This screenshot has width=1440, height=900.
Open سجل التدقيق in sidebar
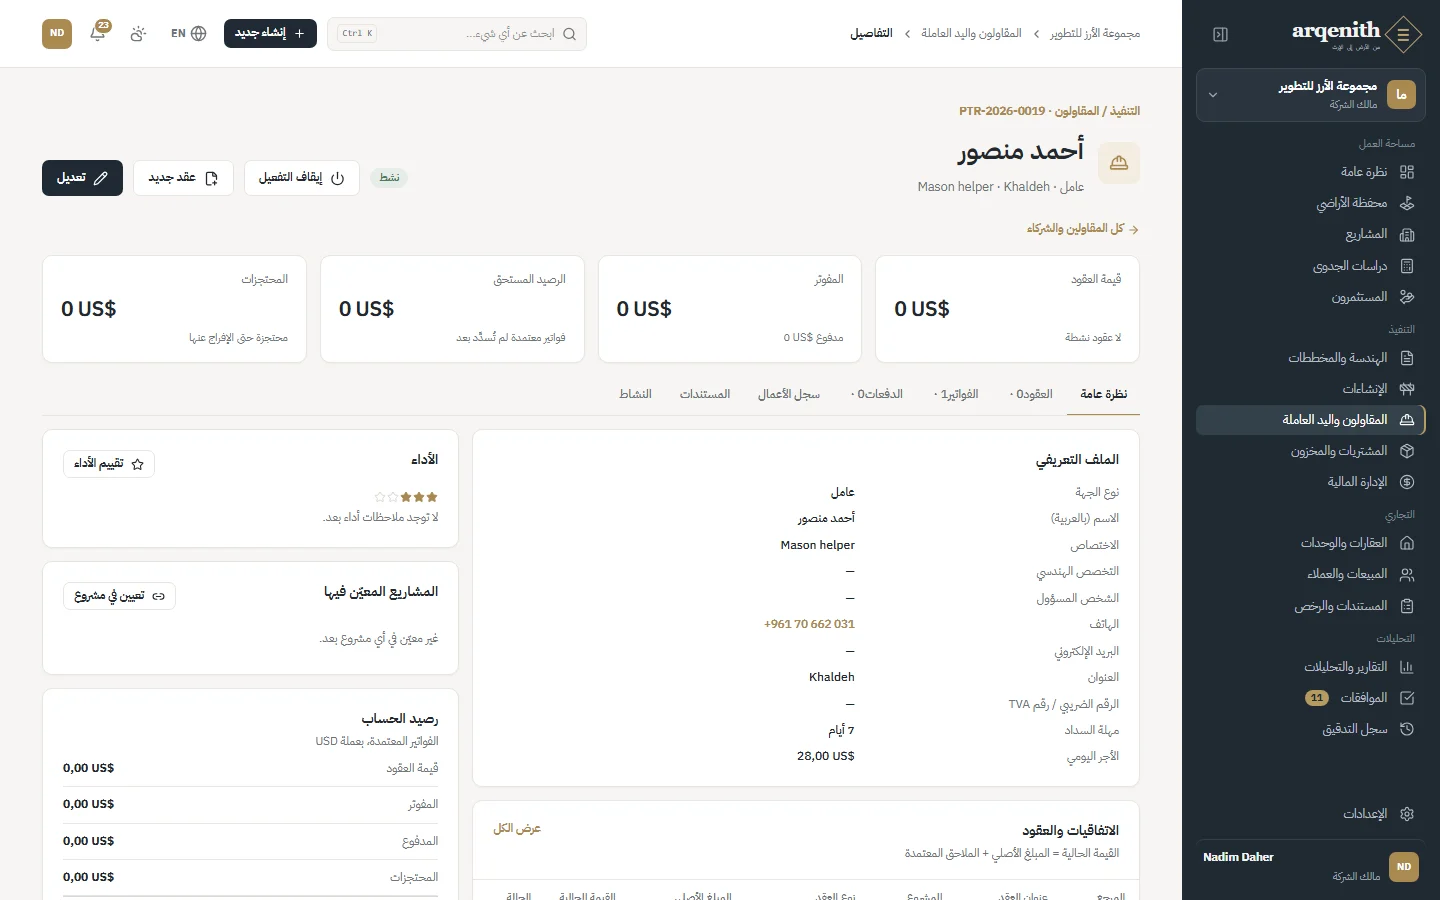click(1311, 729)
